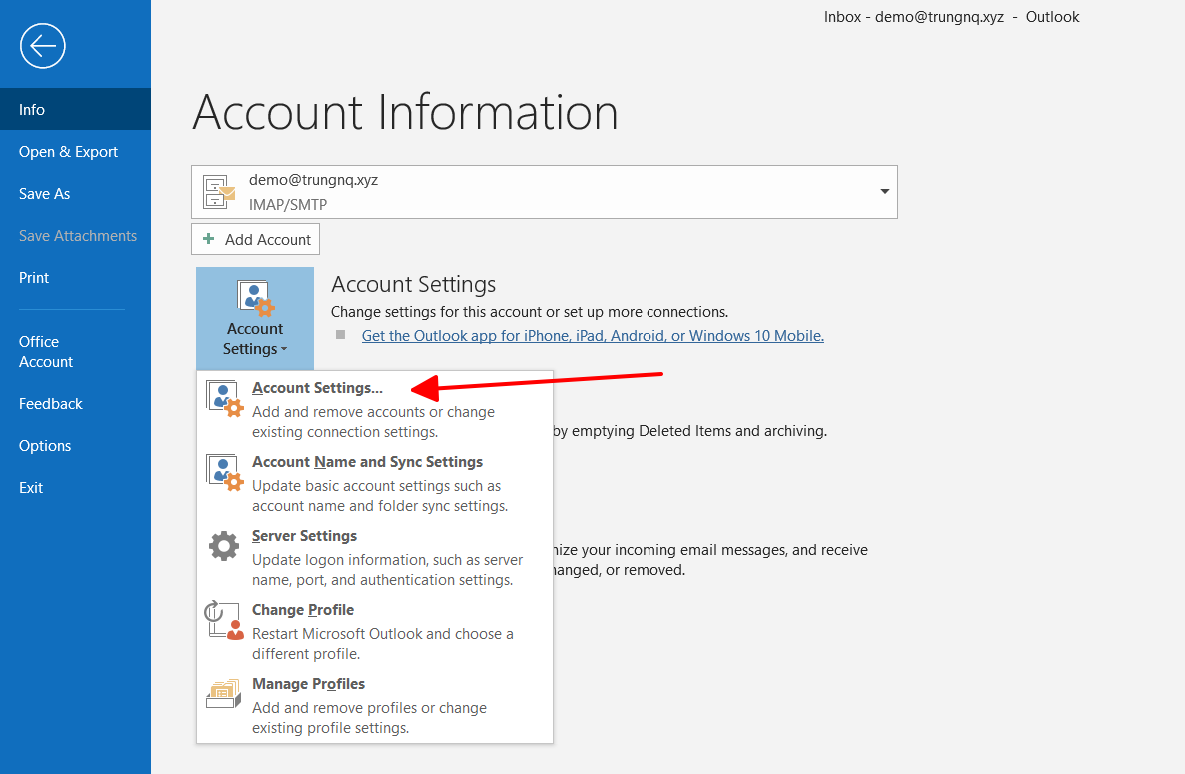The width and height of the screenshot is (1185, 774).
Task: Click the Account Settings button's person-gear icon
Action: (255, 299)
